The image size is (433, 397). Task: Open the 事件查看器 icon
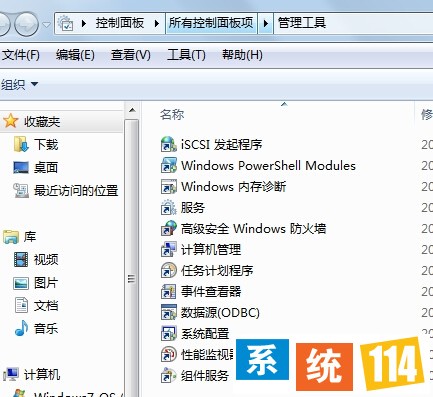click(x=168, y=292)
